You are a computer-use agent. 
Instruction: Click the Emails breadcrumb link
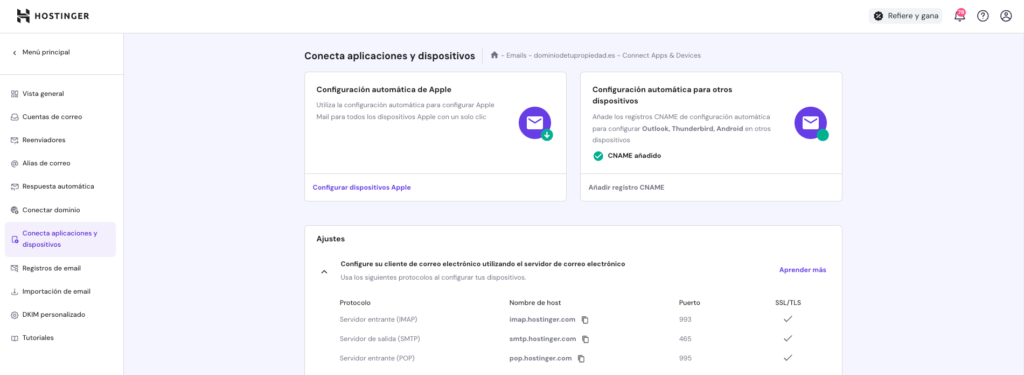517,56
